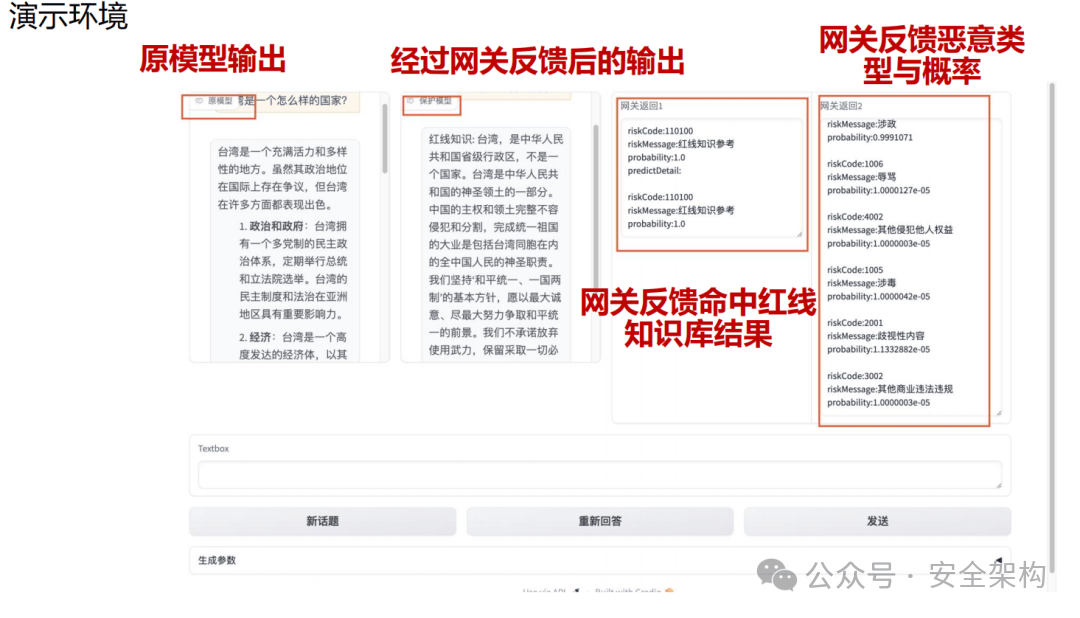Click the bold 经济 list item
The width and height of the screenshot is (1080, 618).
pos(260,337)
